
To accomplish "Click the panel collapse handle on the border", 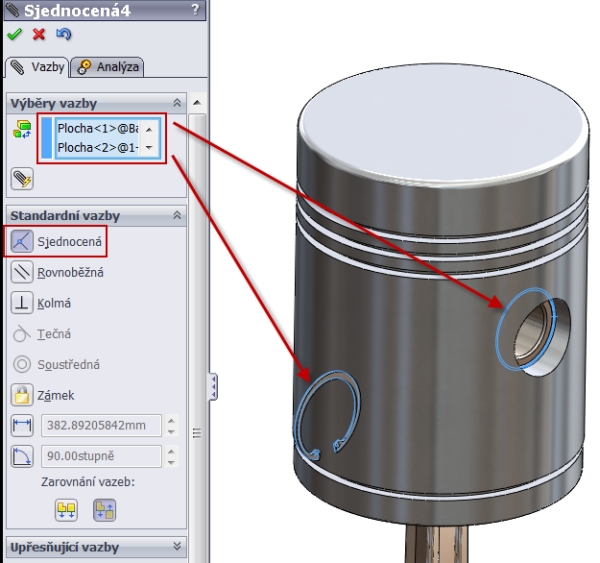I will [213, 387].
